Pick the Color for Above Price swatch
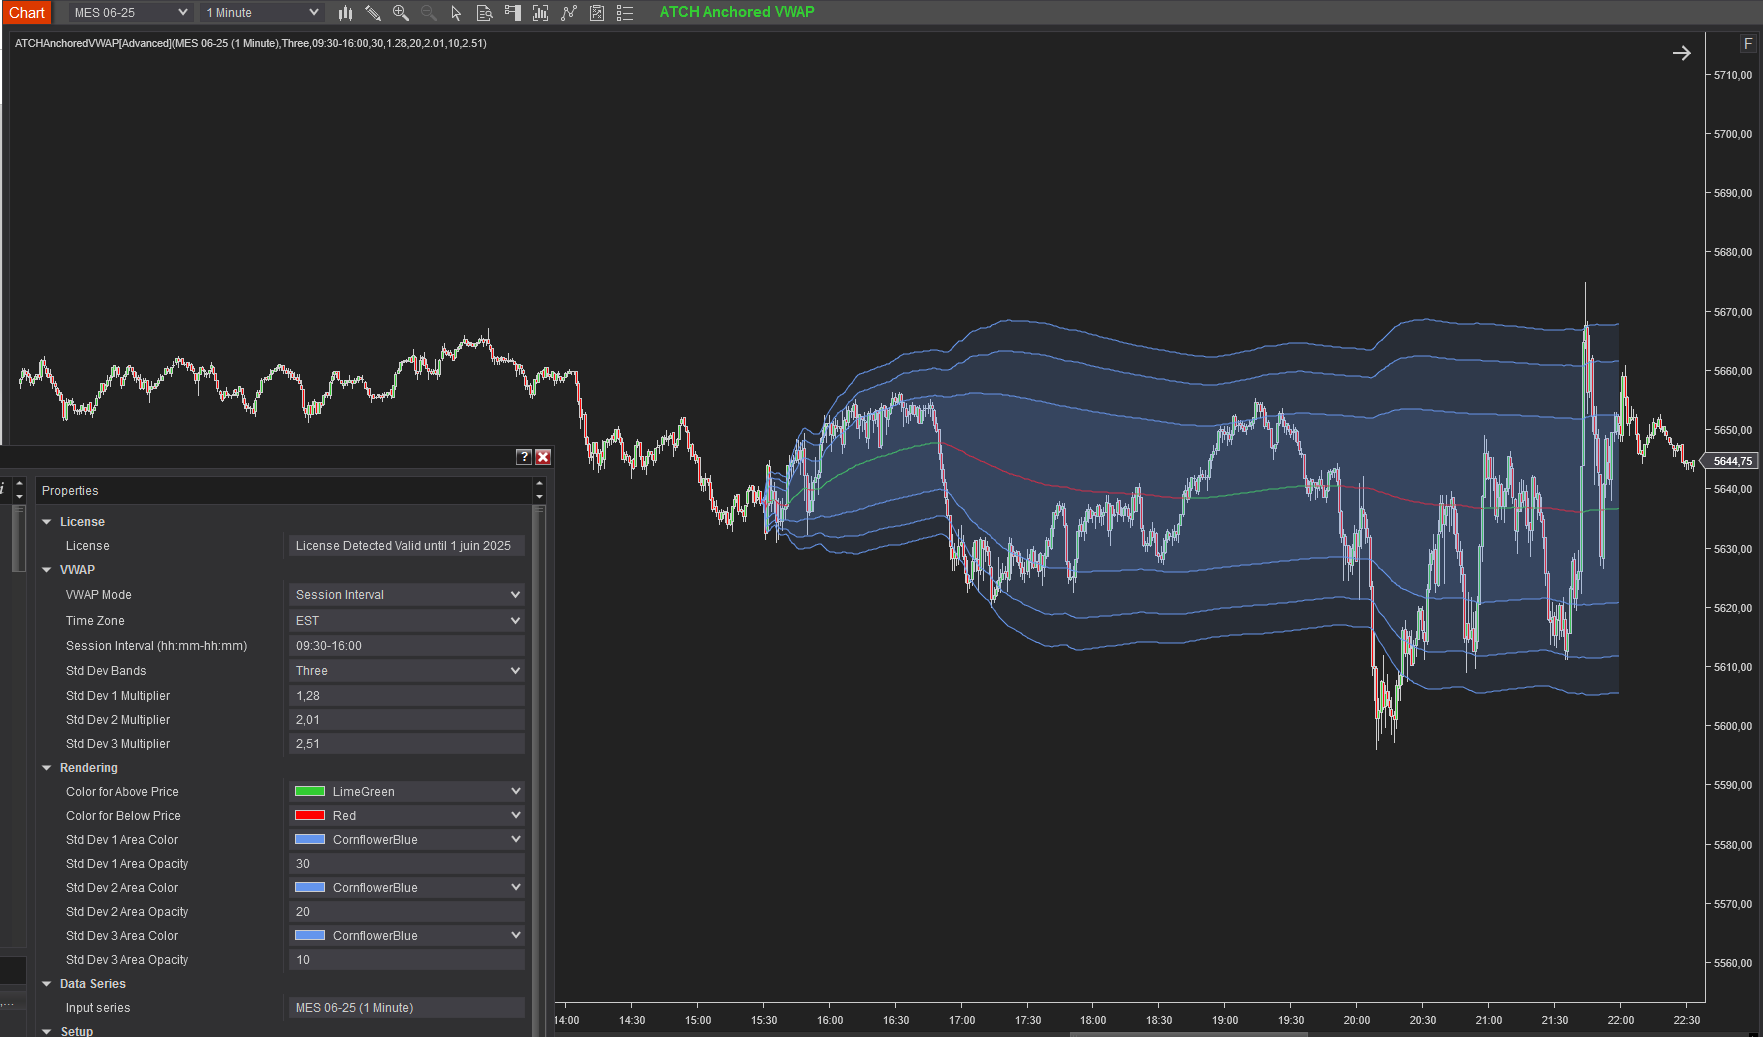This screenshot has height=1037, width=1763. pos(310,792)
